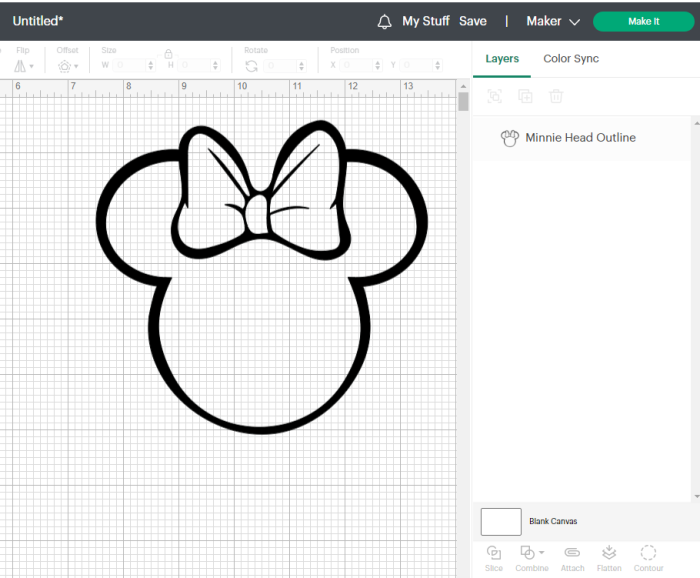Select the Minnie head design on canvas
Image resolution: width=700 pixels, height=578 pixels.
(262, 277)
